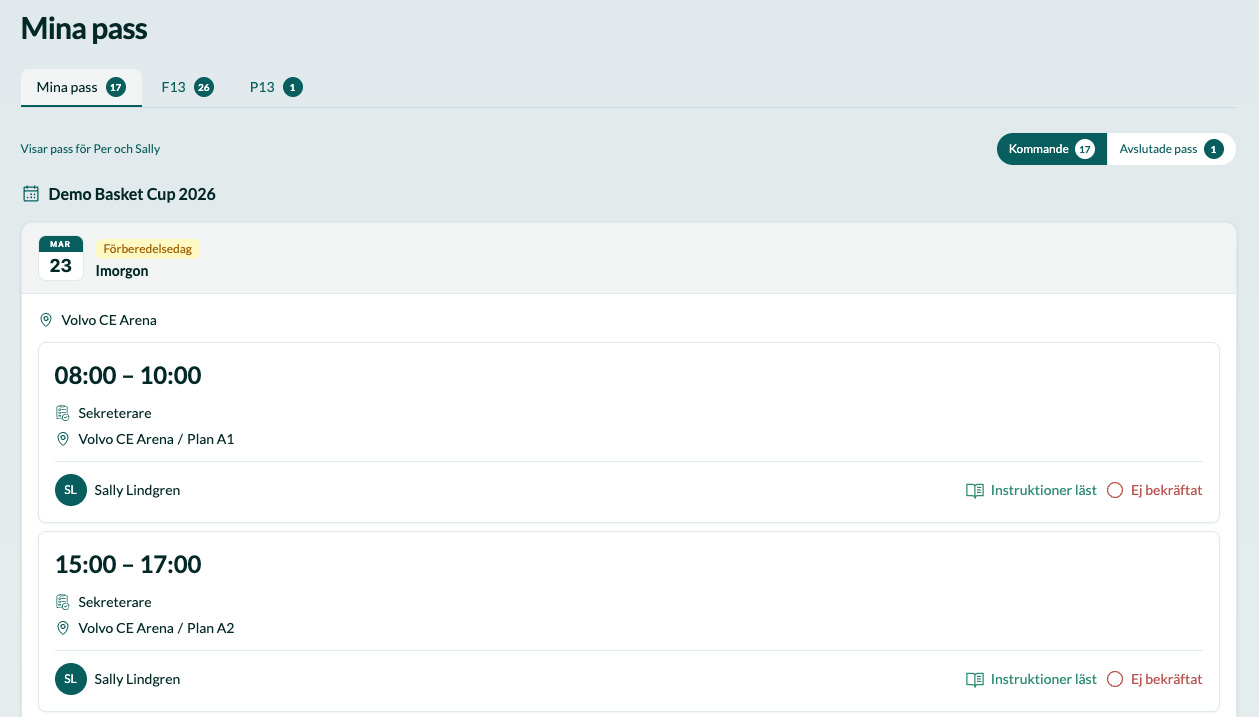Image resolution: width=1259 pixels, height=717 pixels.
Task: Click the location pin icon for Plan A1
Action: 63,439
